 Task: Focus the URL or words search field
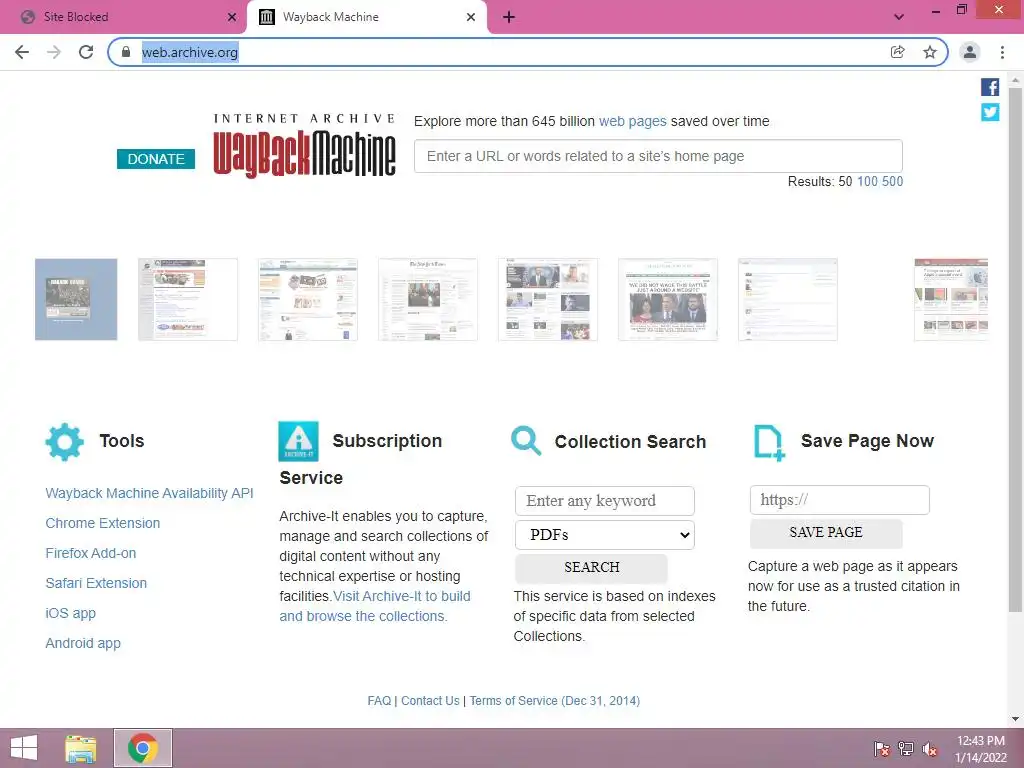pos(658,156)
